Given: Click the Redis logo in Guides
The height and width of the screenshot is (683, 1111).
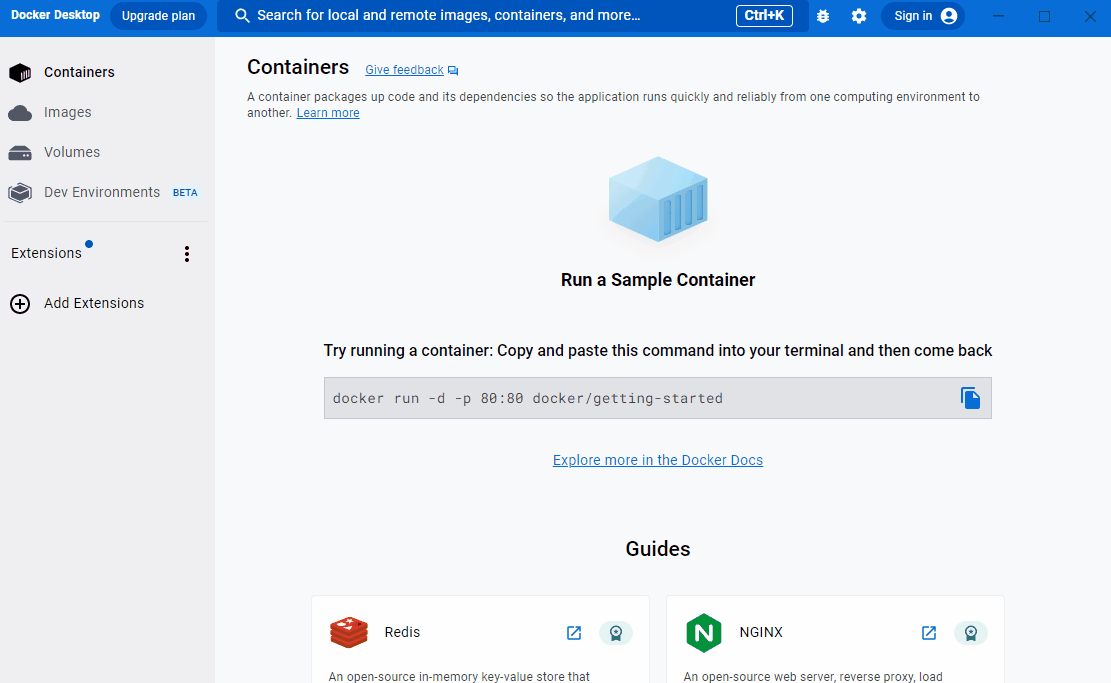Looking at the screenshot, I should pyautogui.click(x=349, y=633).
